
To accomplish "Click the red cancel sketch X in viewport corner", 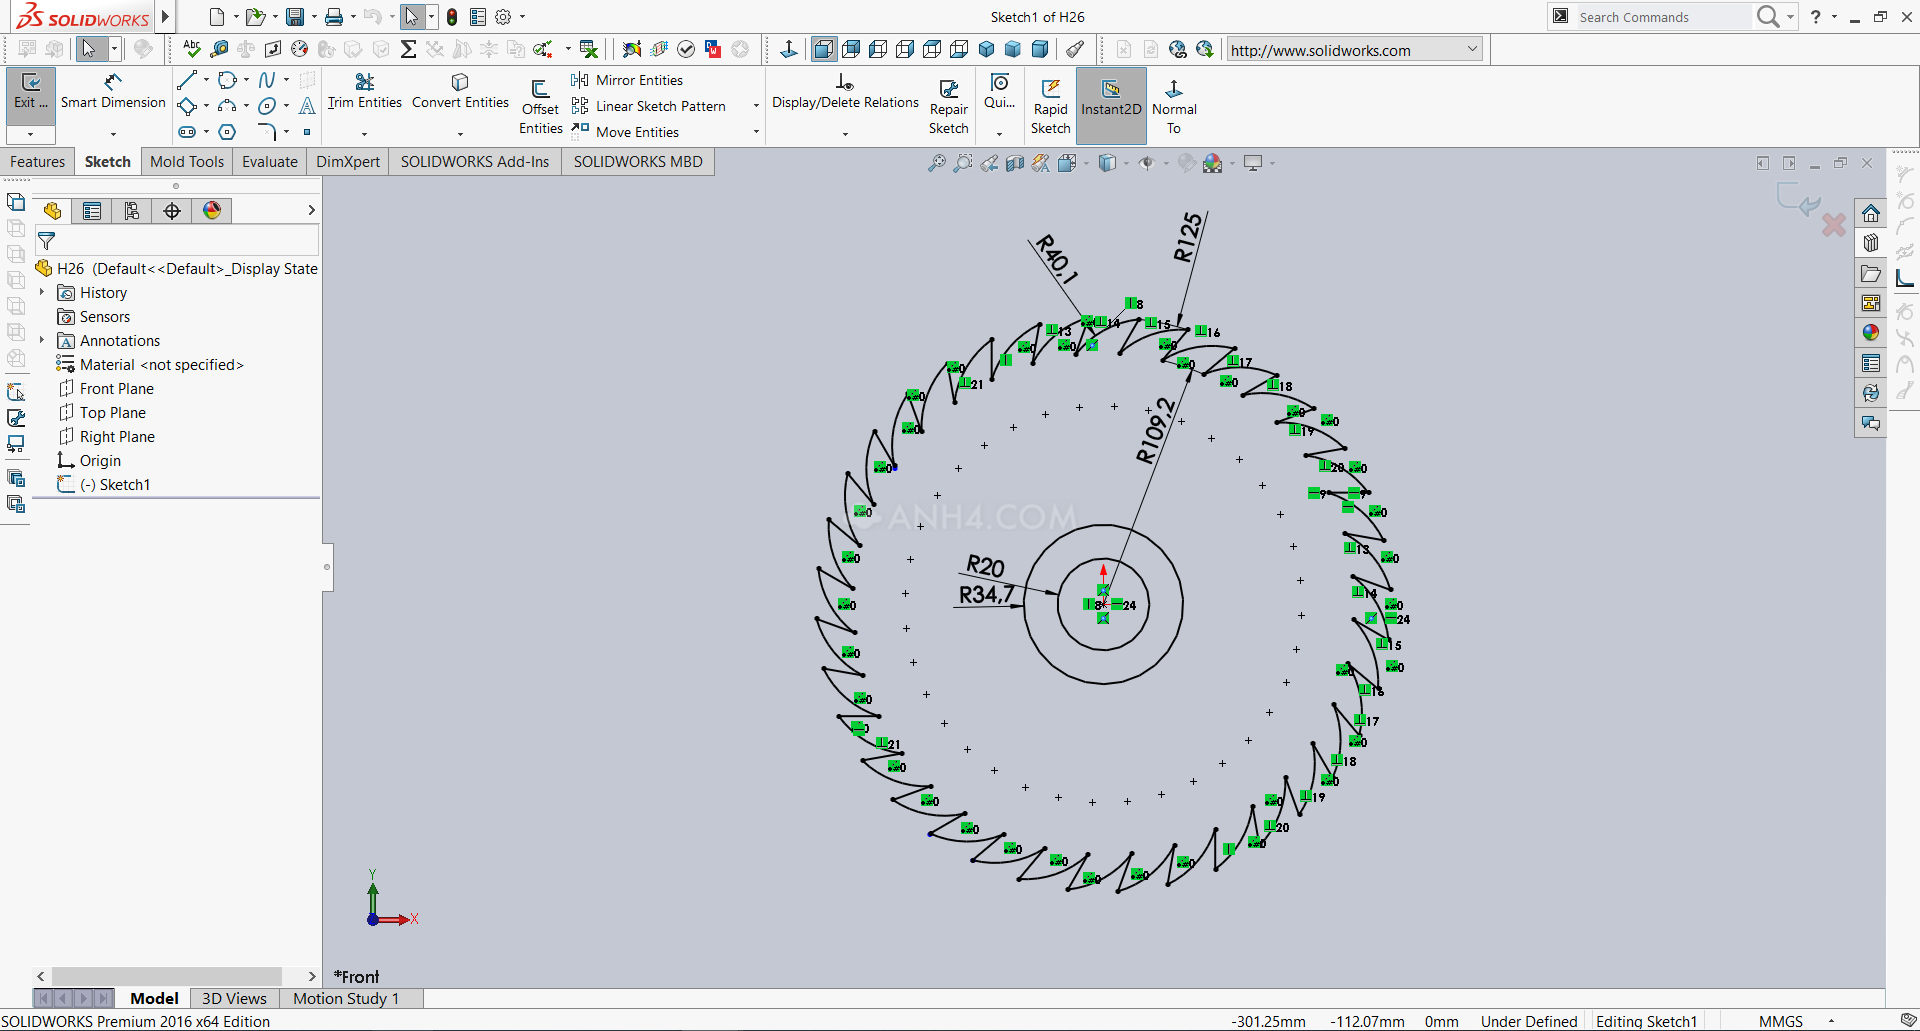I will coord(1834,225).
